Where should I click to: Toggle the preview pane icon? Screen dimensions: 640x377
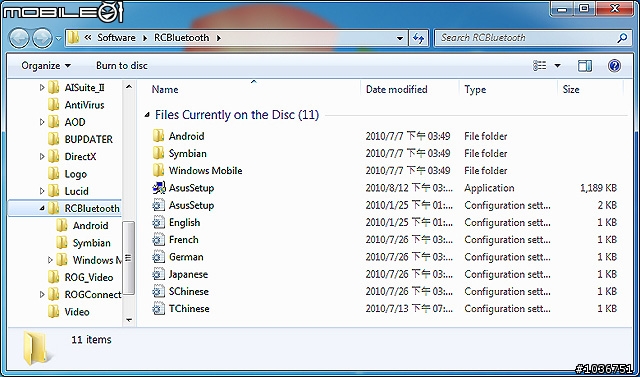coord(584,66)
